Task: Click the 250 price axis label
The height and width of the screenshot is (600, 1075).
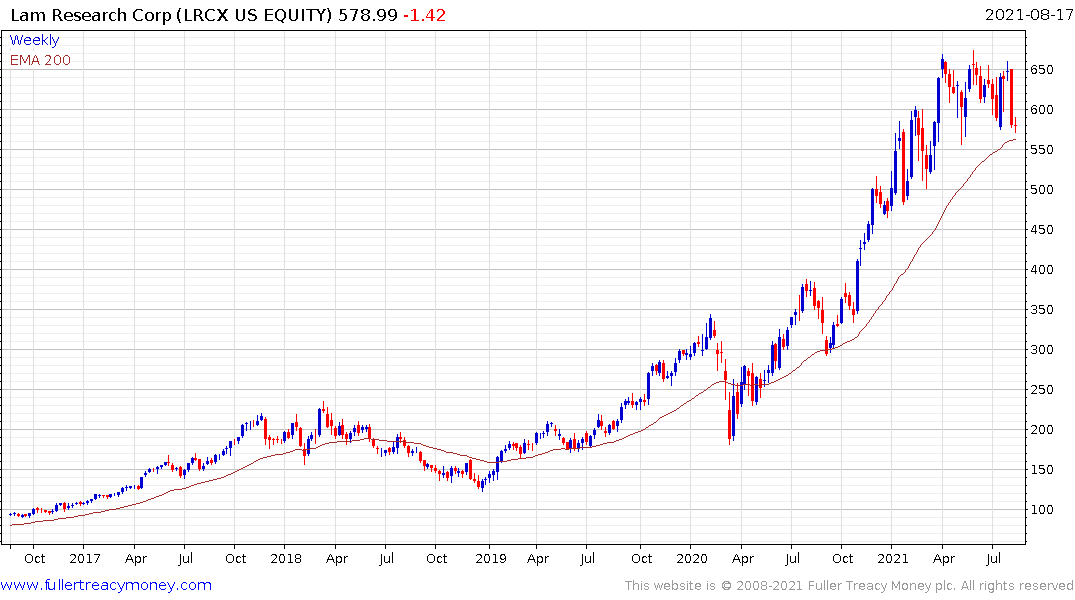Action: pyautogui.click(x=1041, y=389)
